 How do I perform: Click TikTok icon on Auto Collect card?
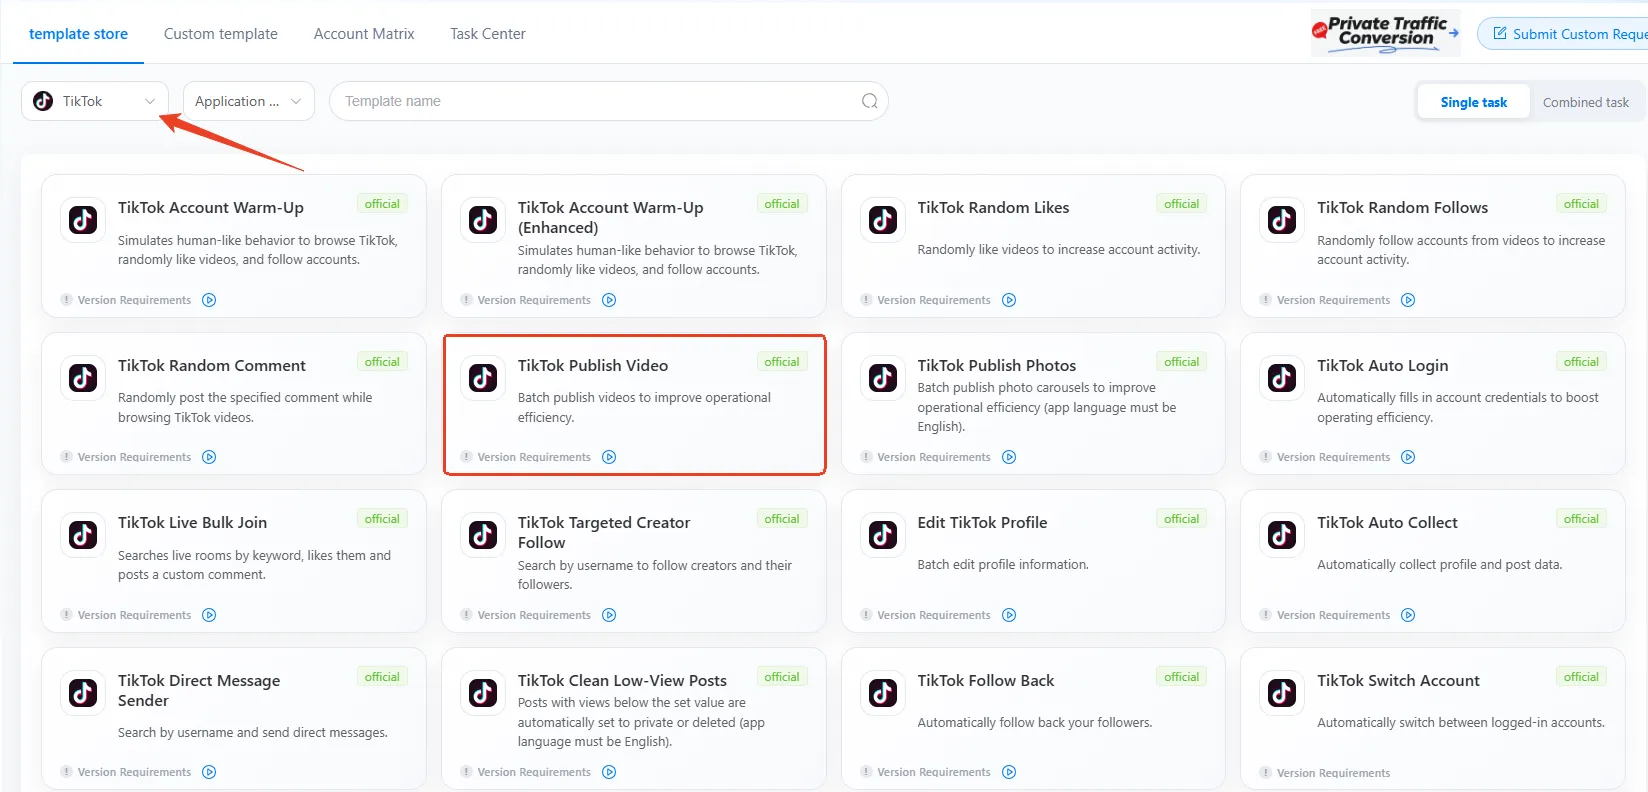(1282, 535)
